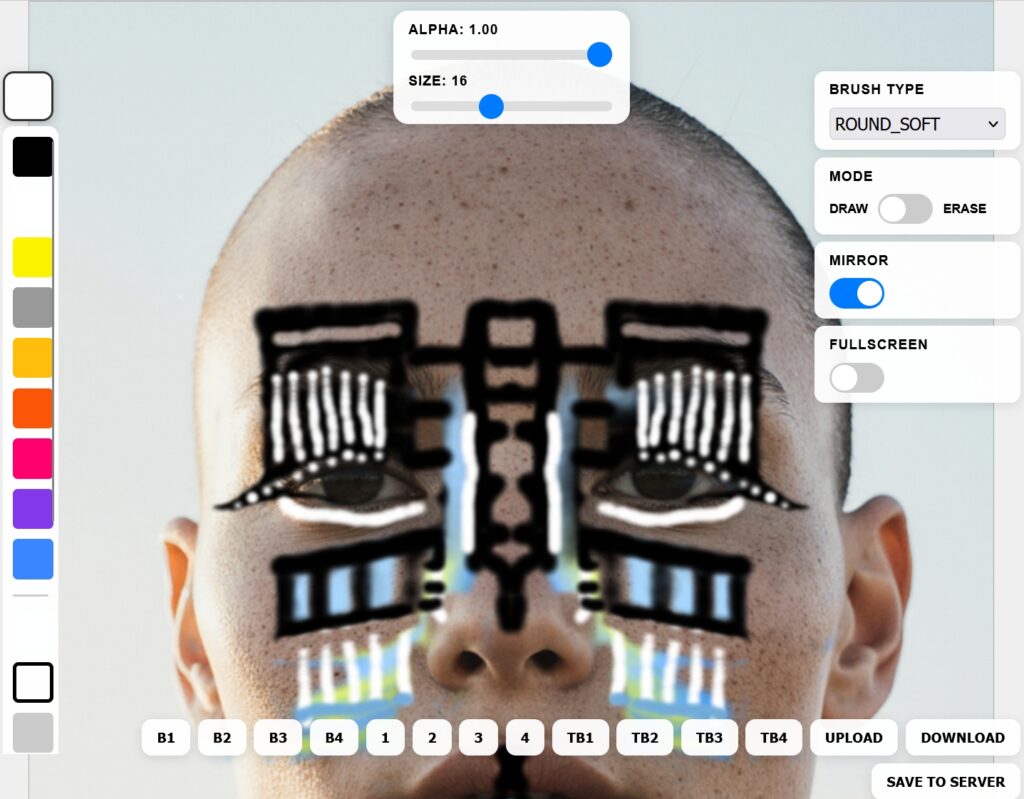
Task: Select the black color swatch
Action: click(x=32, y=157)
